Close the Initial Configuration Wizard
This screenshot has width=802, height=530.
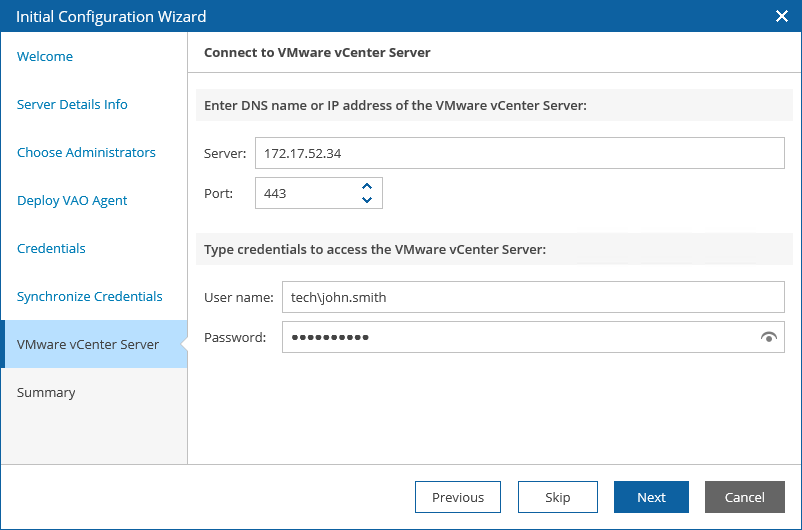pyautogui.click(x=782, y=16)
